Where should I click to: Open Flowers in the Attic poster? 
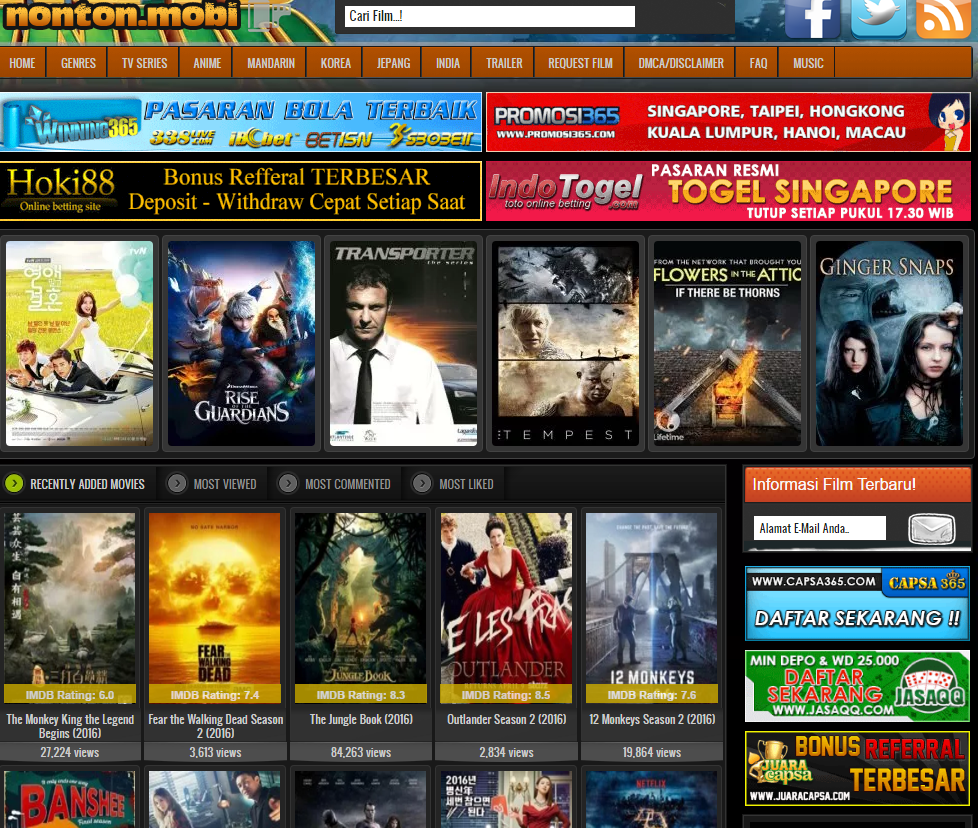tap(727, 344)
